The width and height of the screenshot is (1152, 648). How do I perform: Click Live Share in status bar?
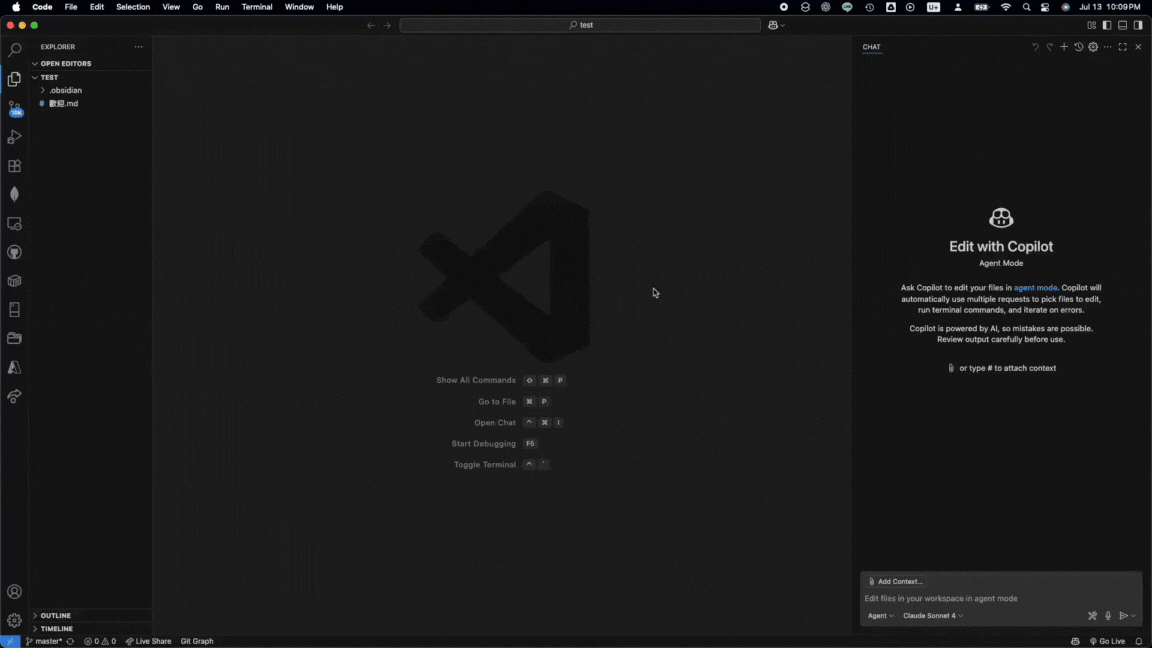tap(148, 641)
